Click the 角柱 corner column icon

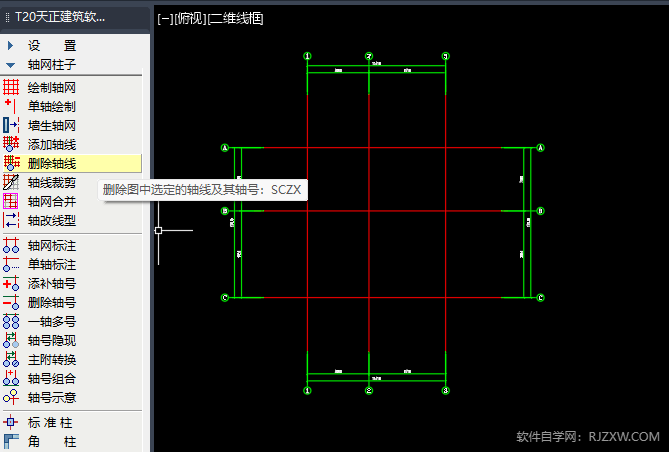(11, 441)
